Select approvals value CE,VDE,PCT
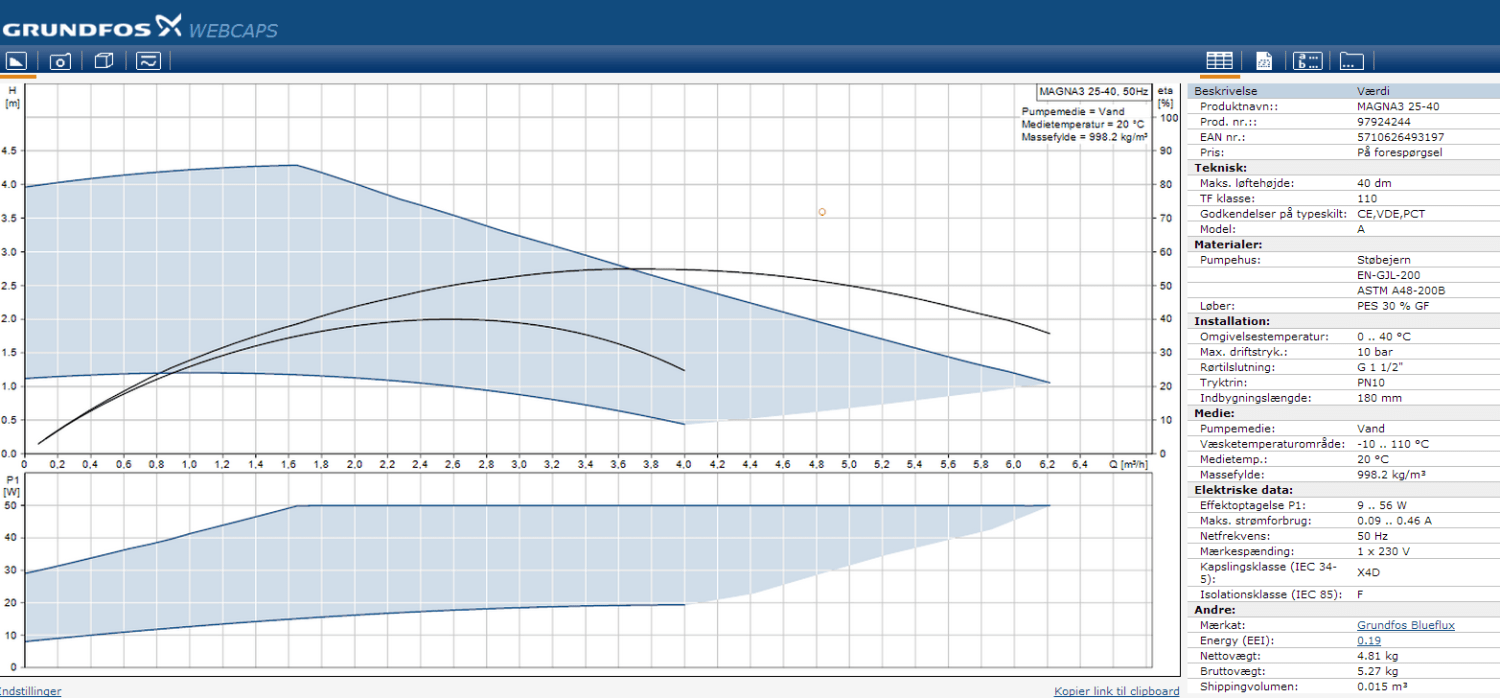The width and height of the screenshot is (1500, 698). [x=1392, y=214]
